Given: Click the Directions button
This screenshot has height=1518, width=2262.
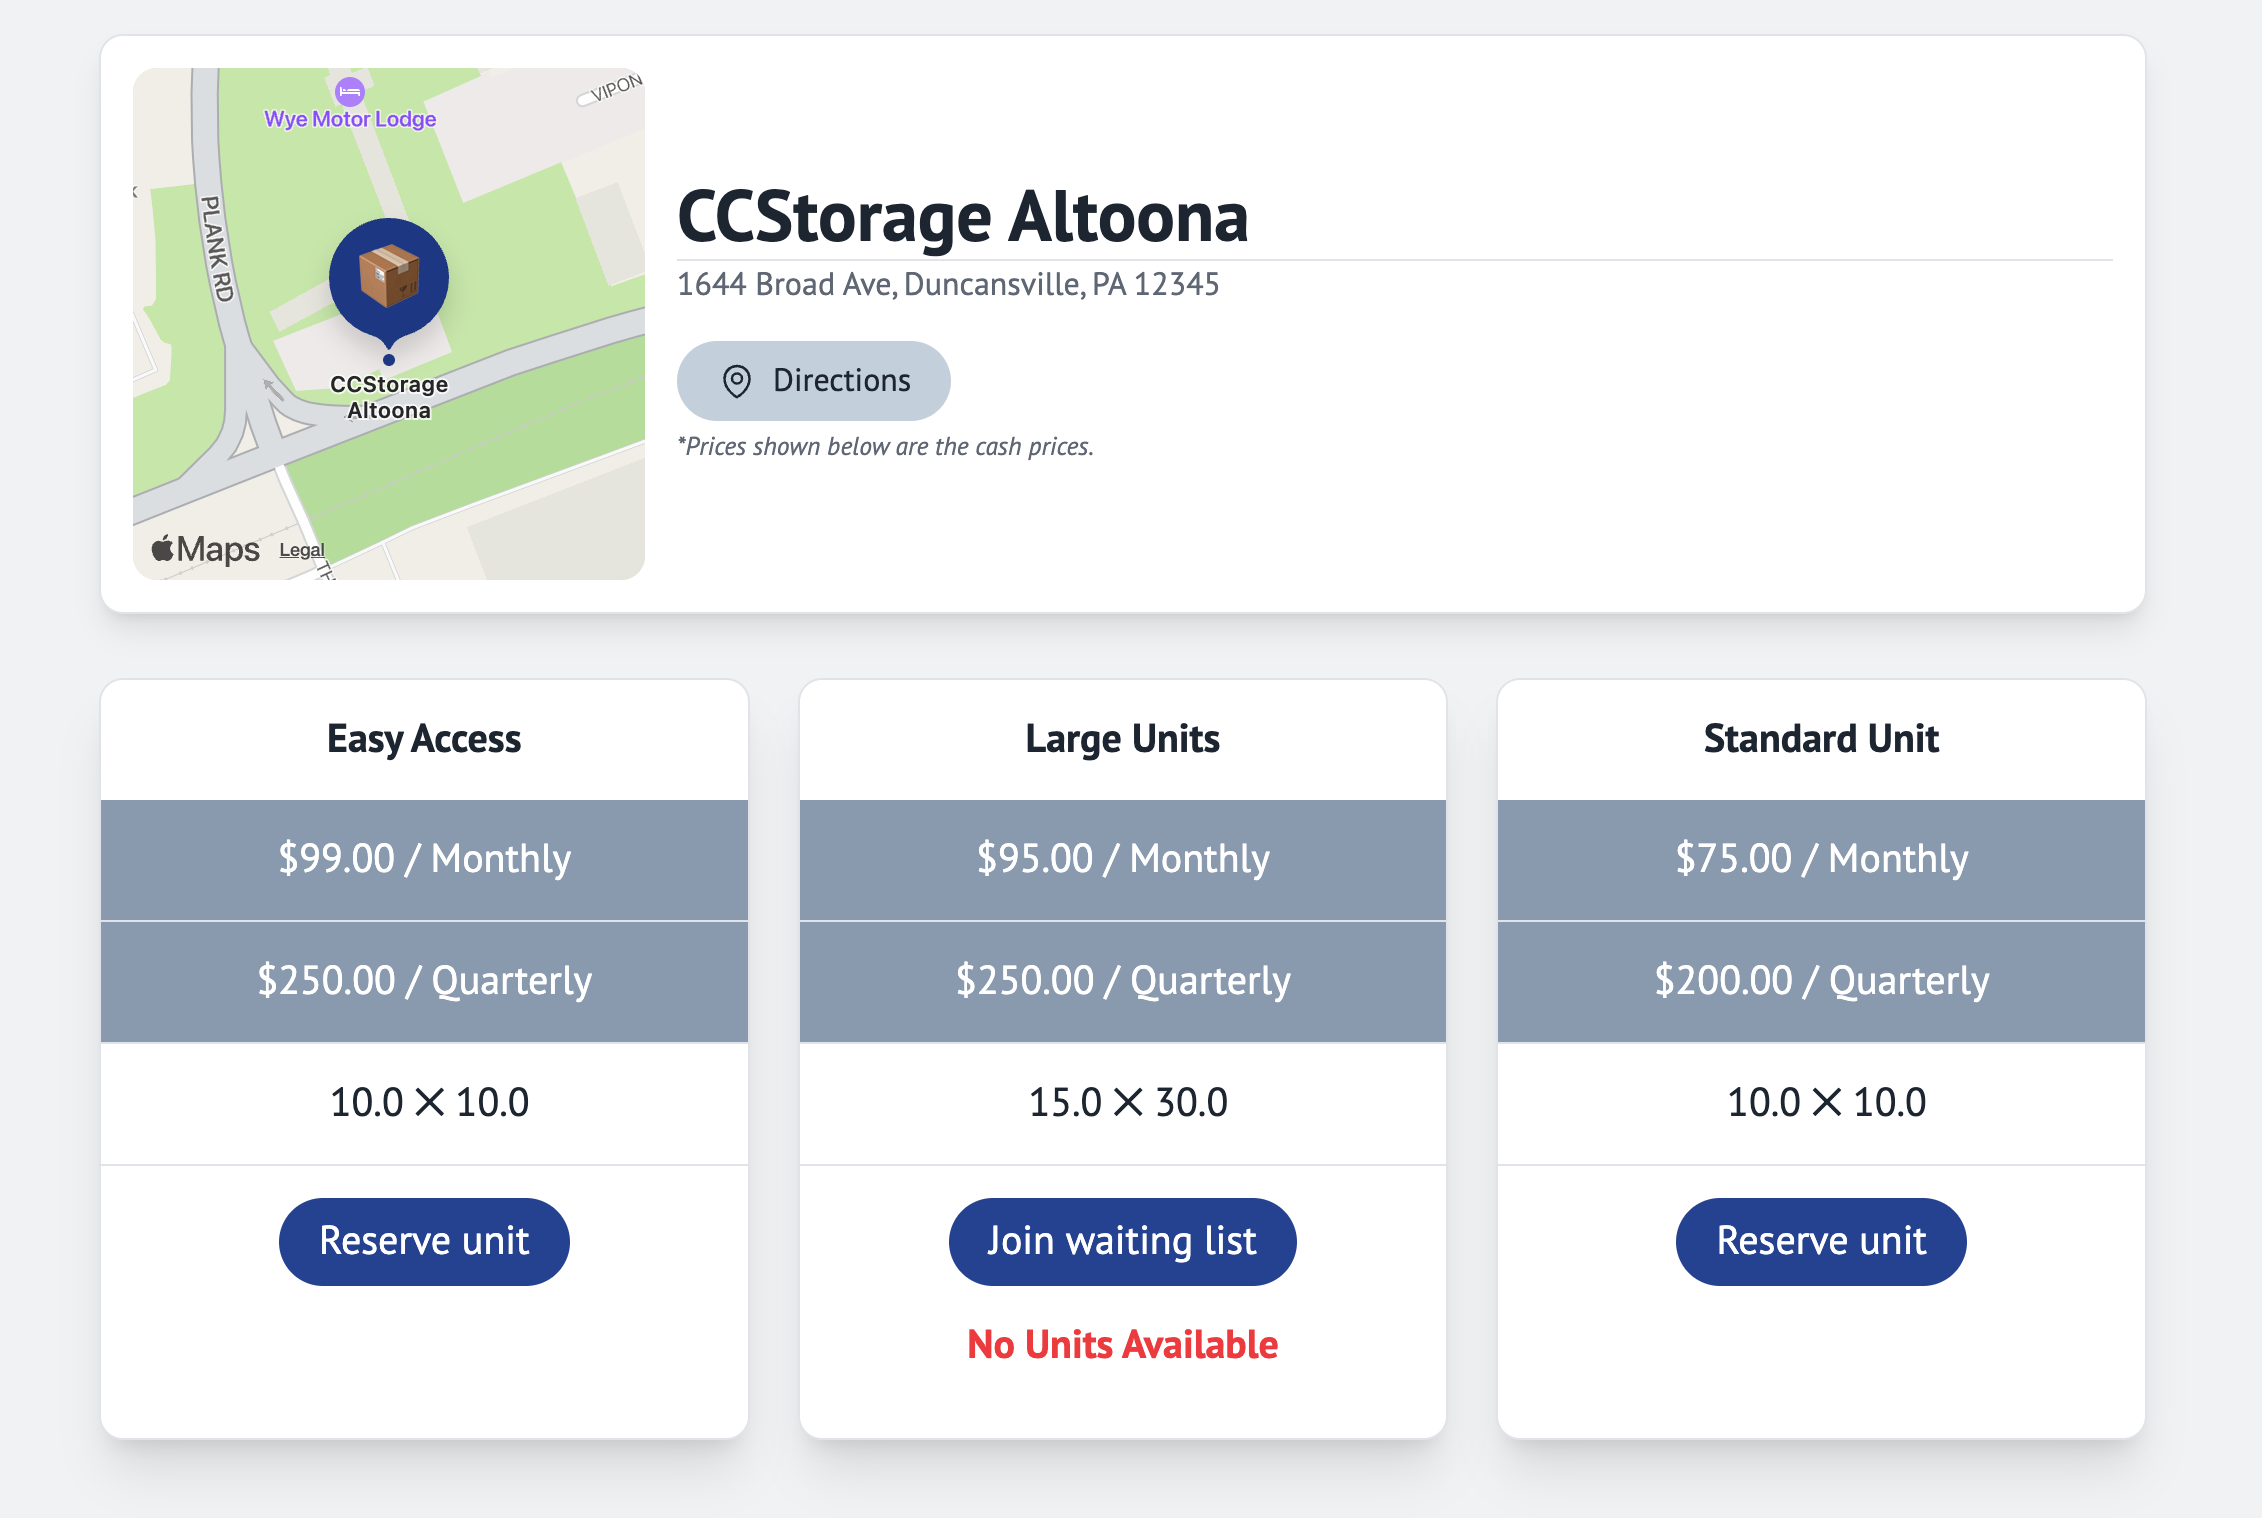Looking at the screenshot, I should coord(814,380).
